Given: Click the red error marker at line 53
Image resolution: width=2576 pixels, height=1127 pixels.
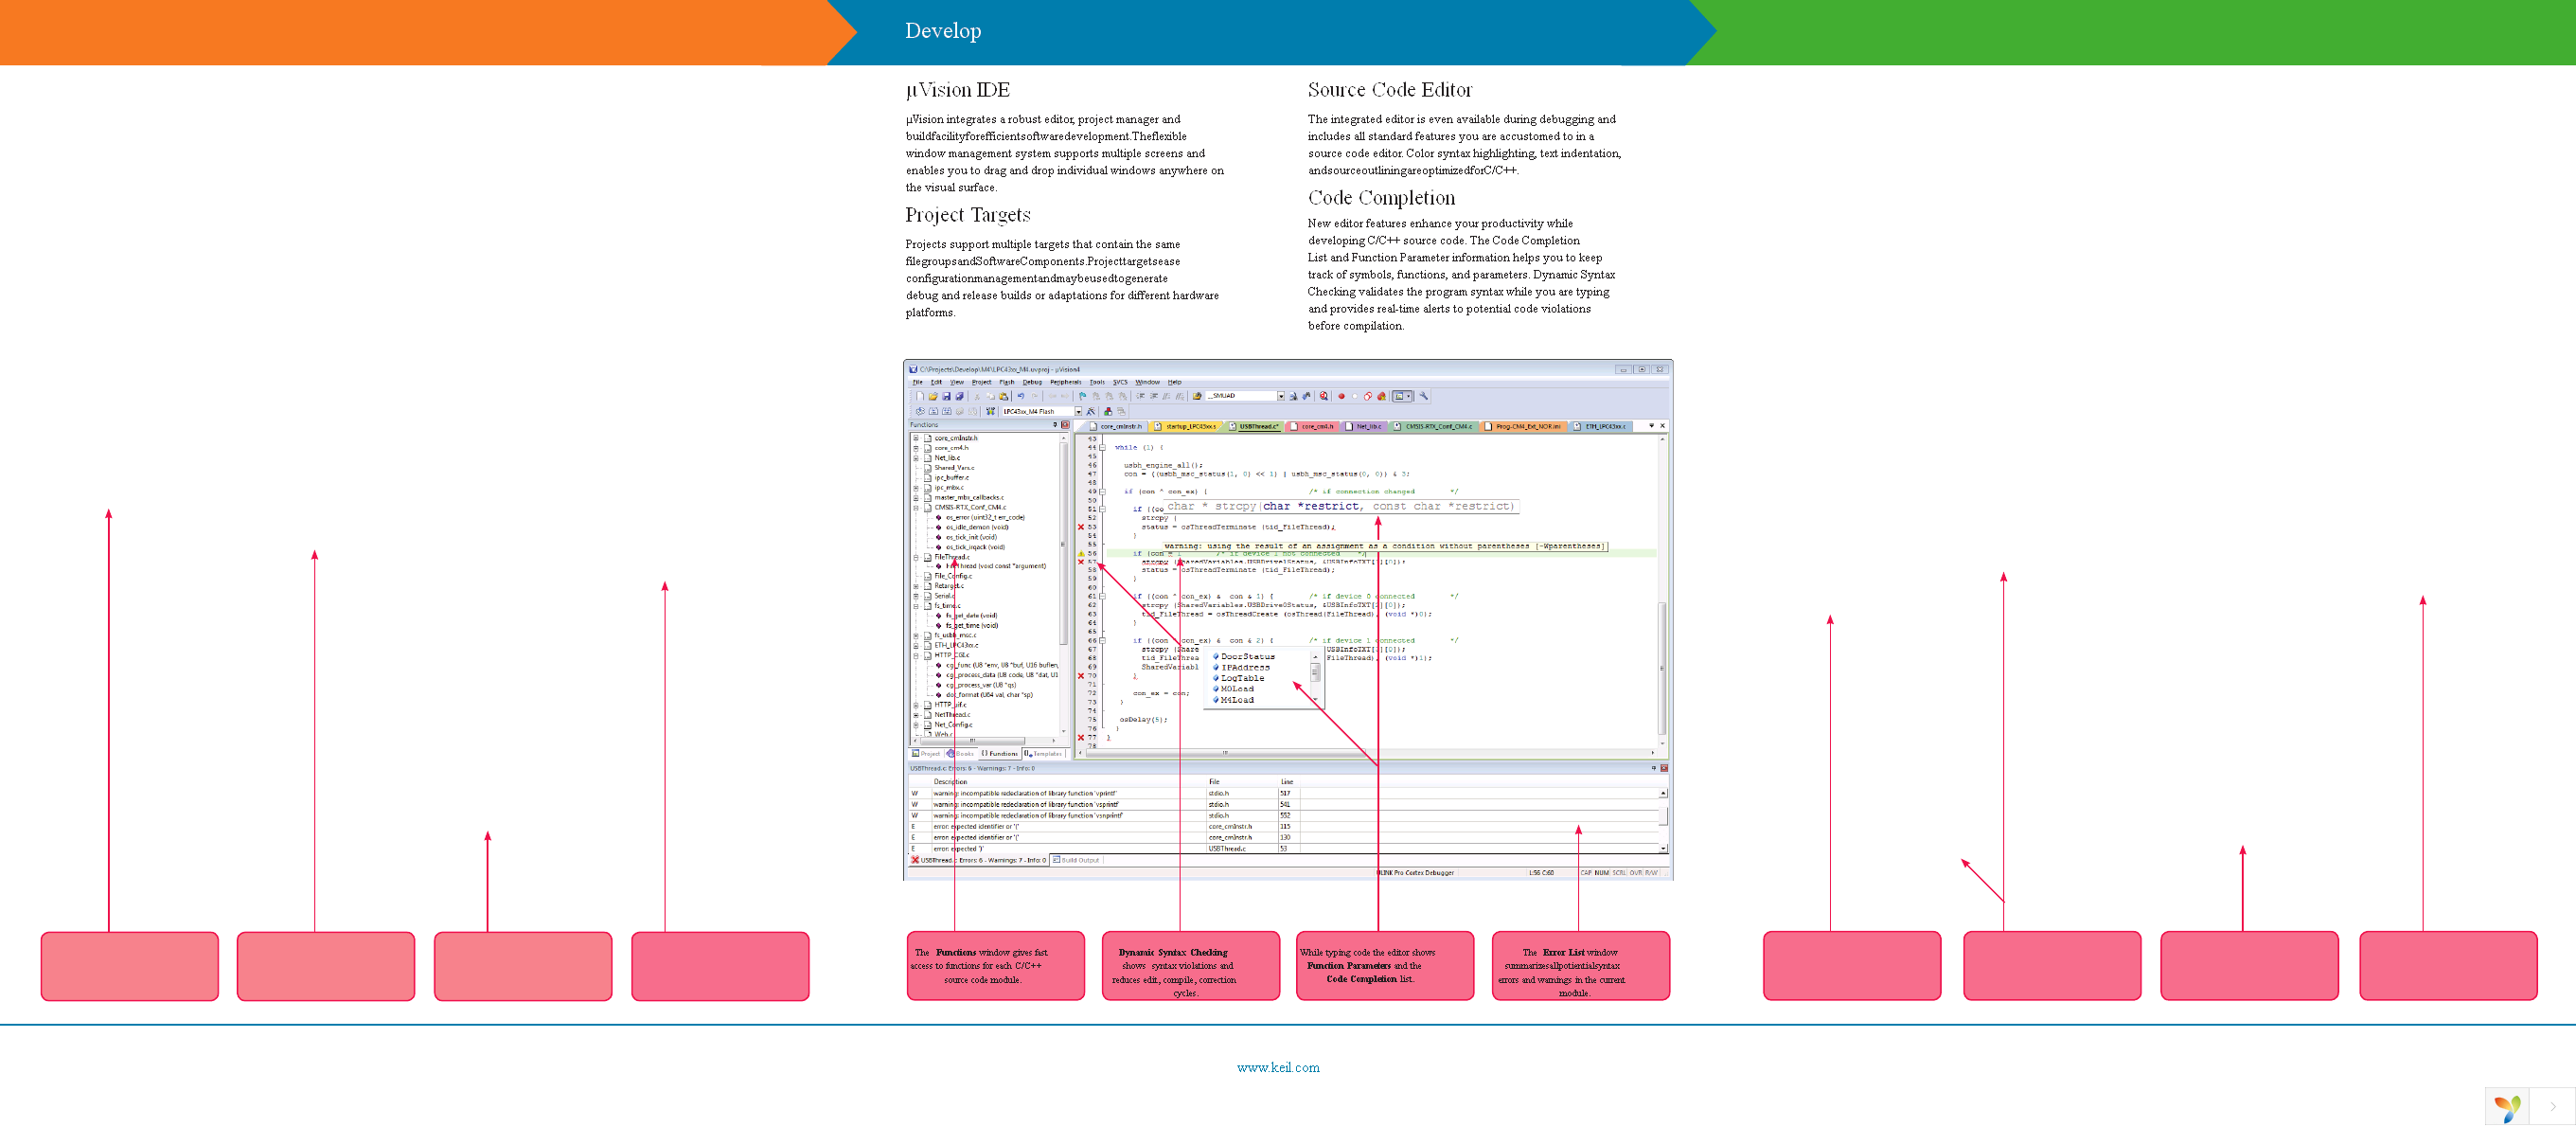Looking at the screenshot, I should [1081, 527].
